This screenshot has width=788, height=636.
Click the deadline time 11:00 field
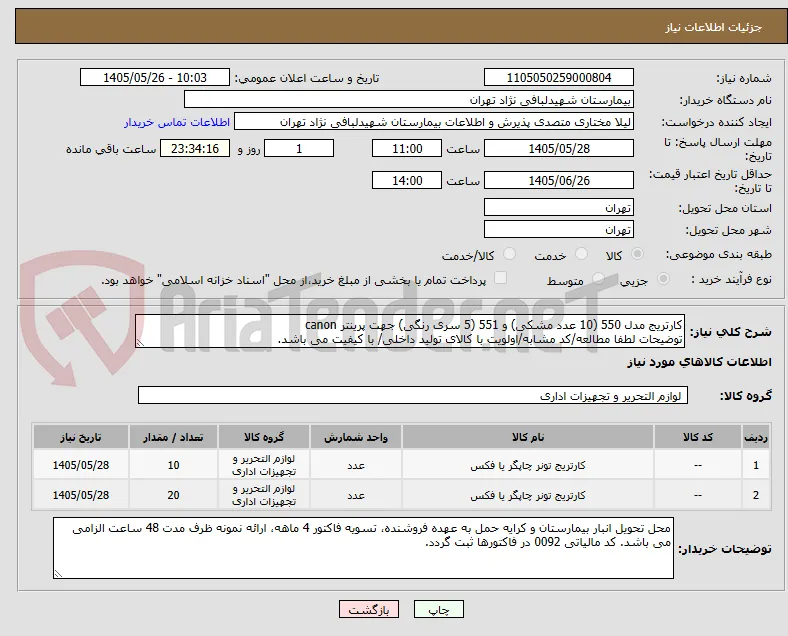(x=407, y=148)
